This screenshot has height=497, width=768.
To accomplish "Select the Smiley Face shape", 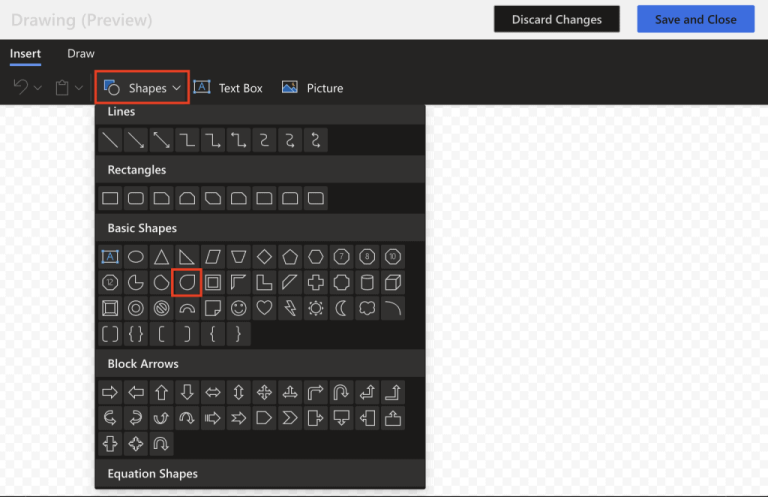I will click(239, 308).
